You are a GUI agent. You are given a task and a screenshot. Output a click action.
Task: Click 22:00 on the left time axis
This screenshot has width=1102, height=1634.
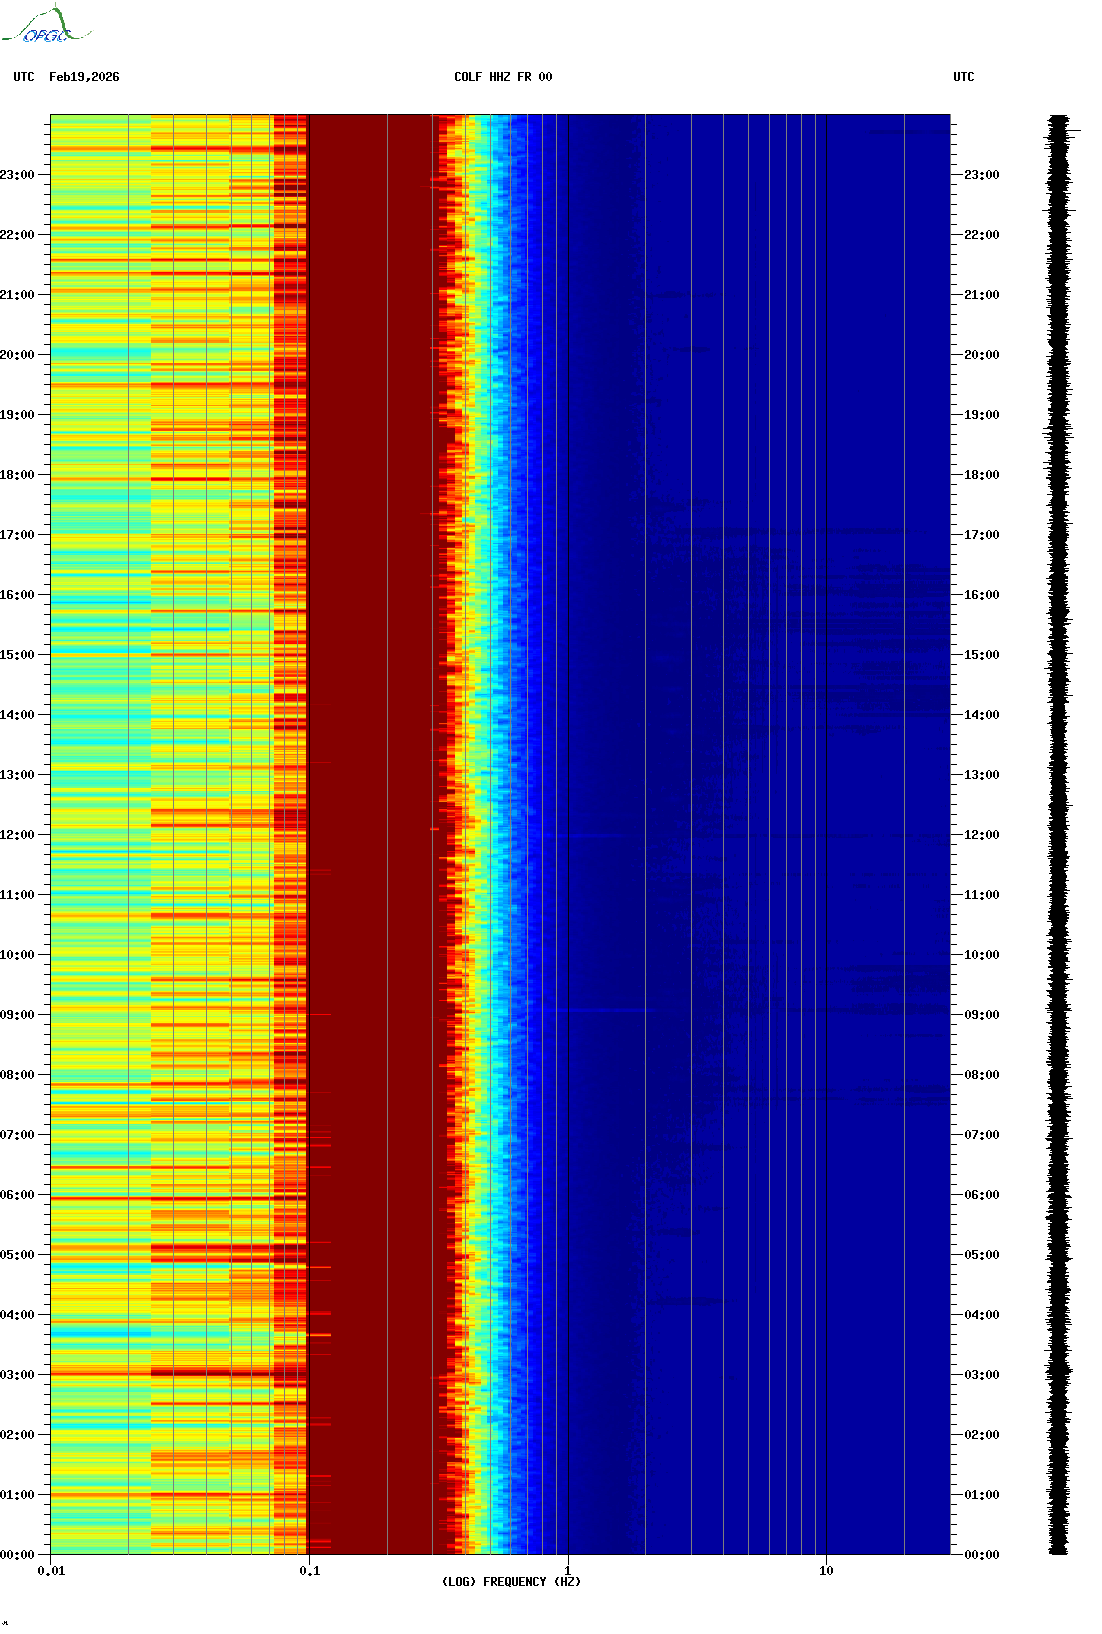click(x=17, y=235)
